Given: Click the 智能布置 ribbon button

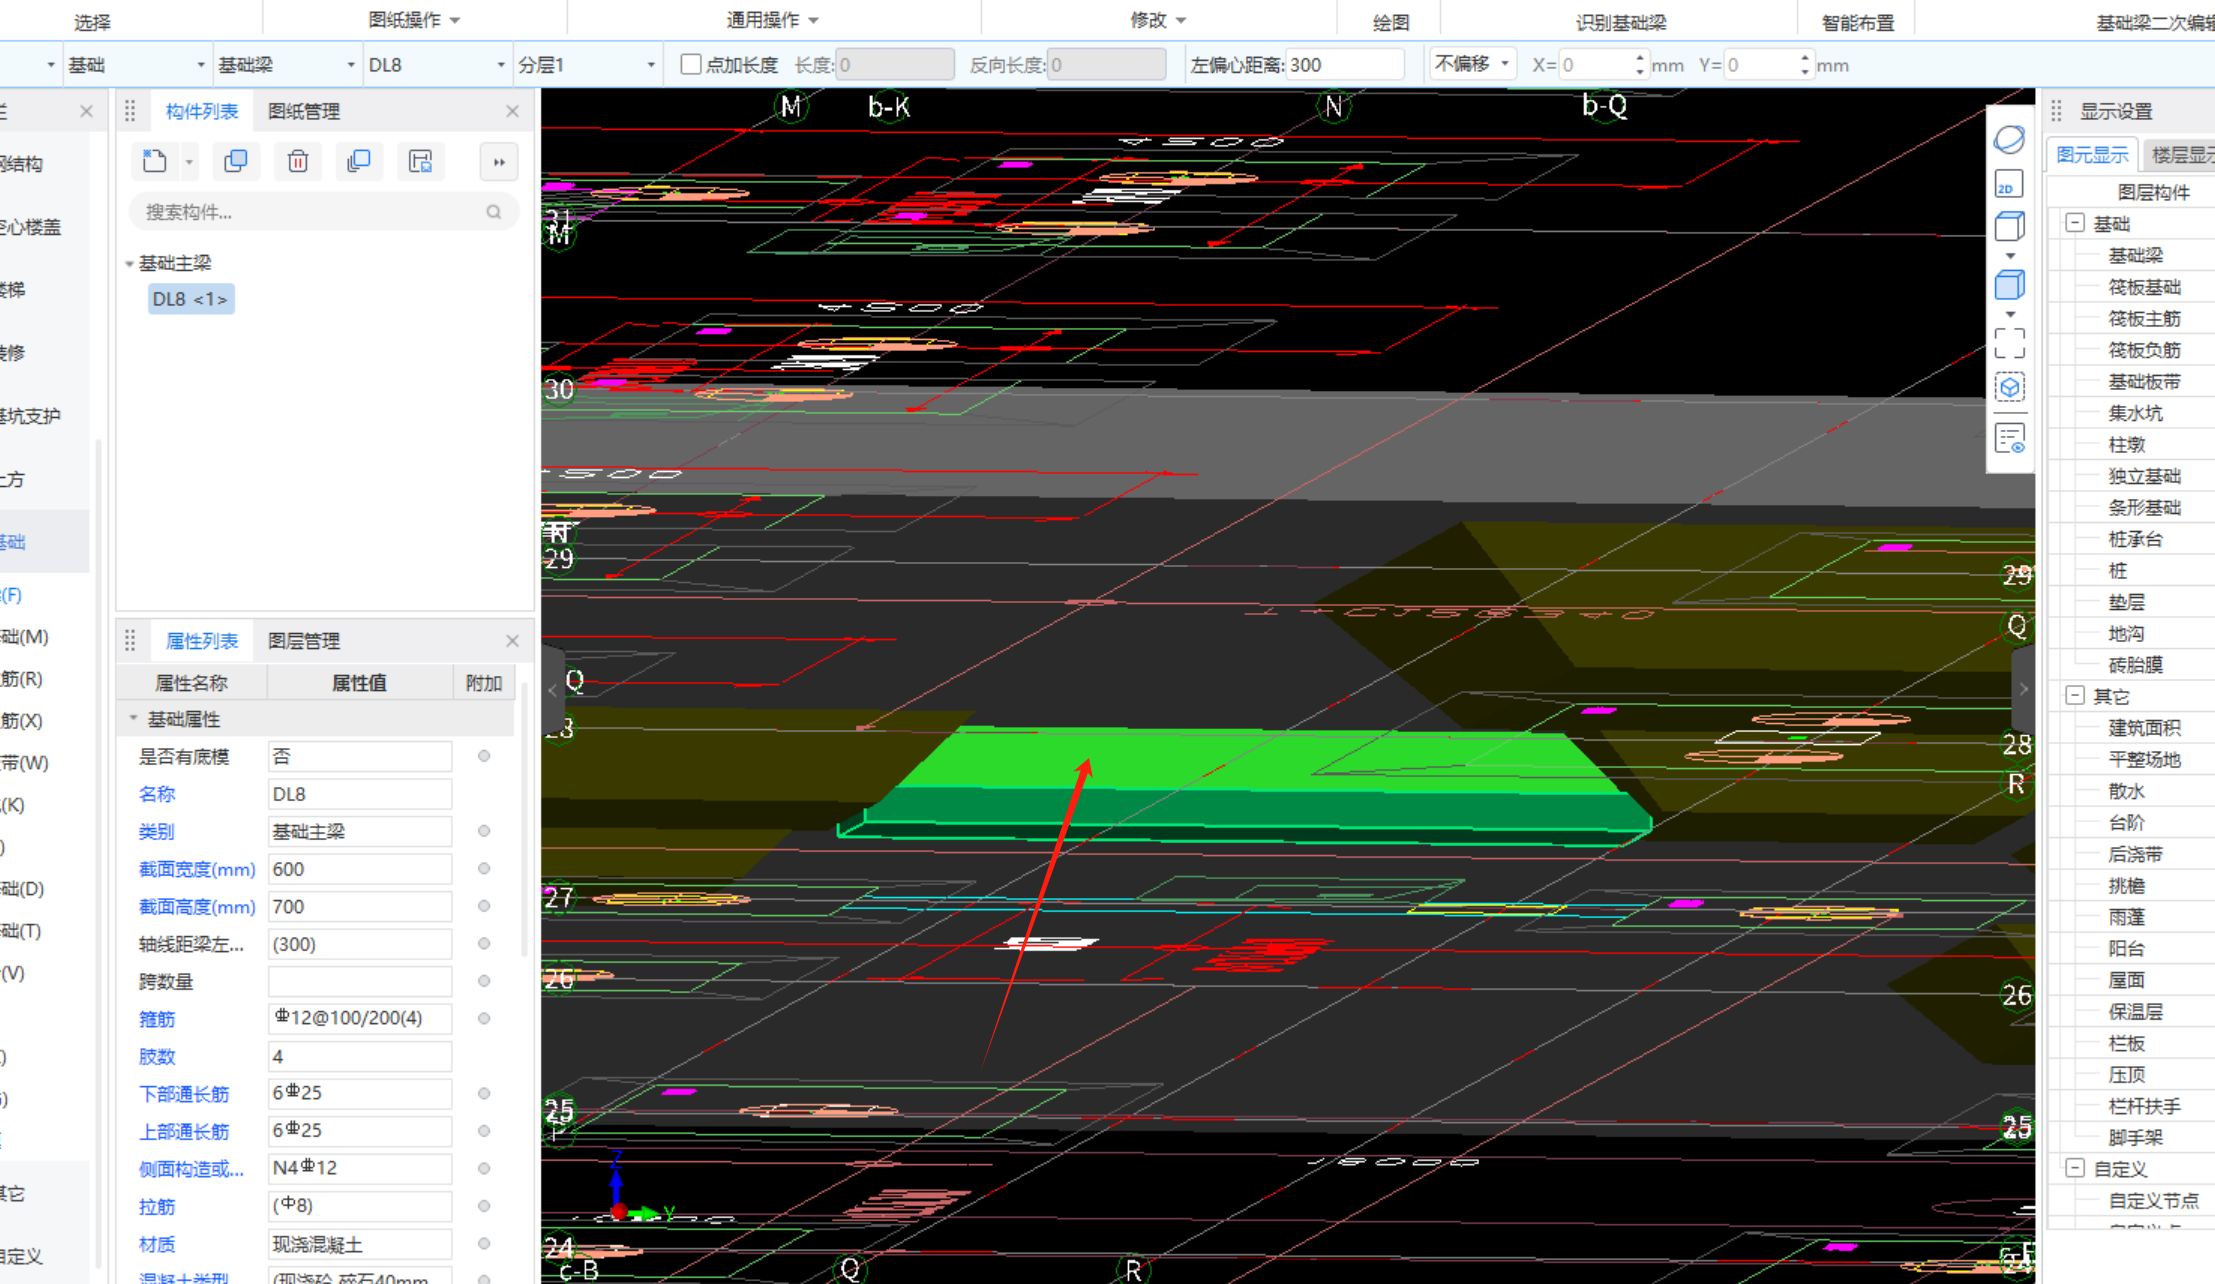Looking at the screenshot, I should [x=1857, y=22].
